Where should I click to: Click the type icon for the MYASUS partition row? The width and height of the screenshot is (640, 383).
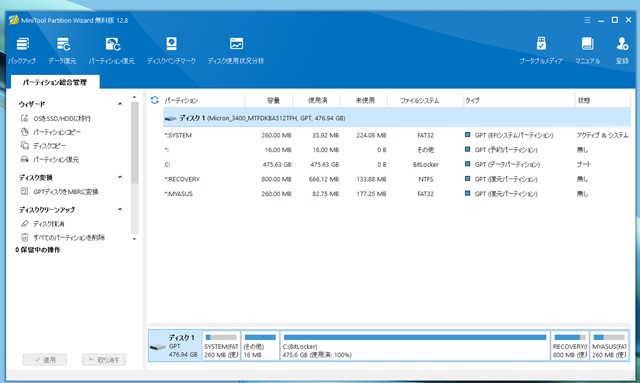point(467,194)
